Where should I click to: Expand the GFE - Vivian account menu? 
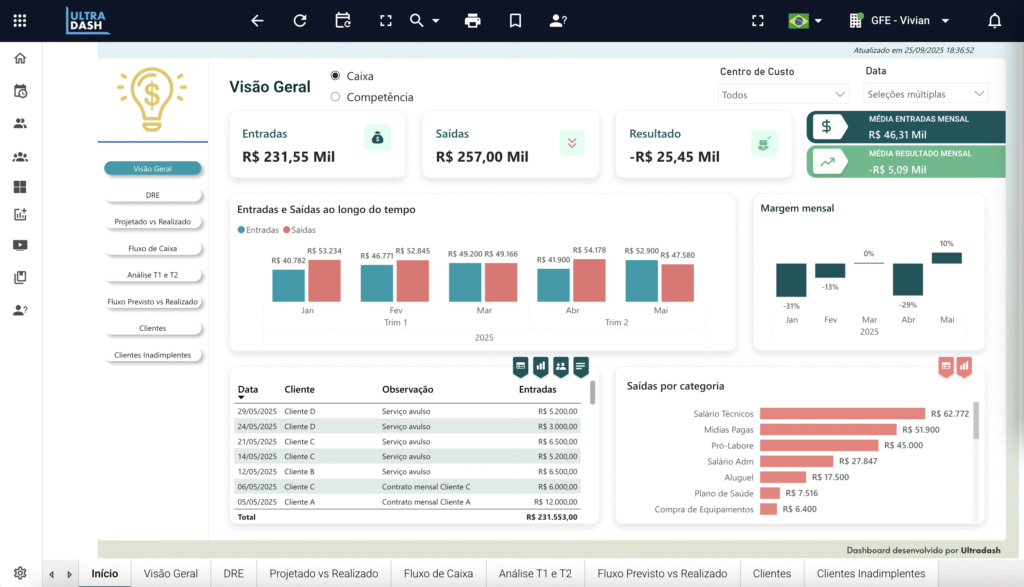(900, 21)
